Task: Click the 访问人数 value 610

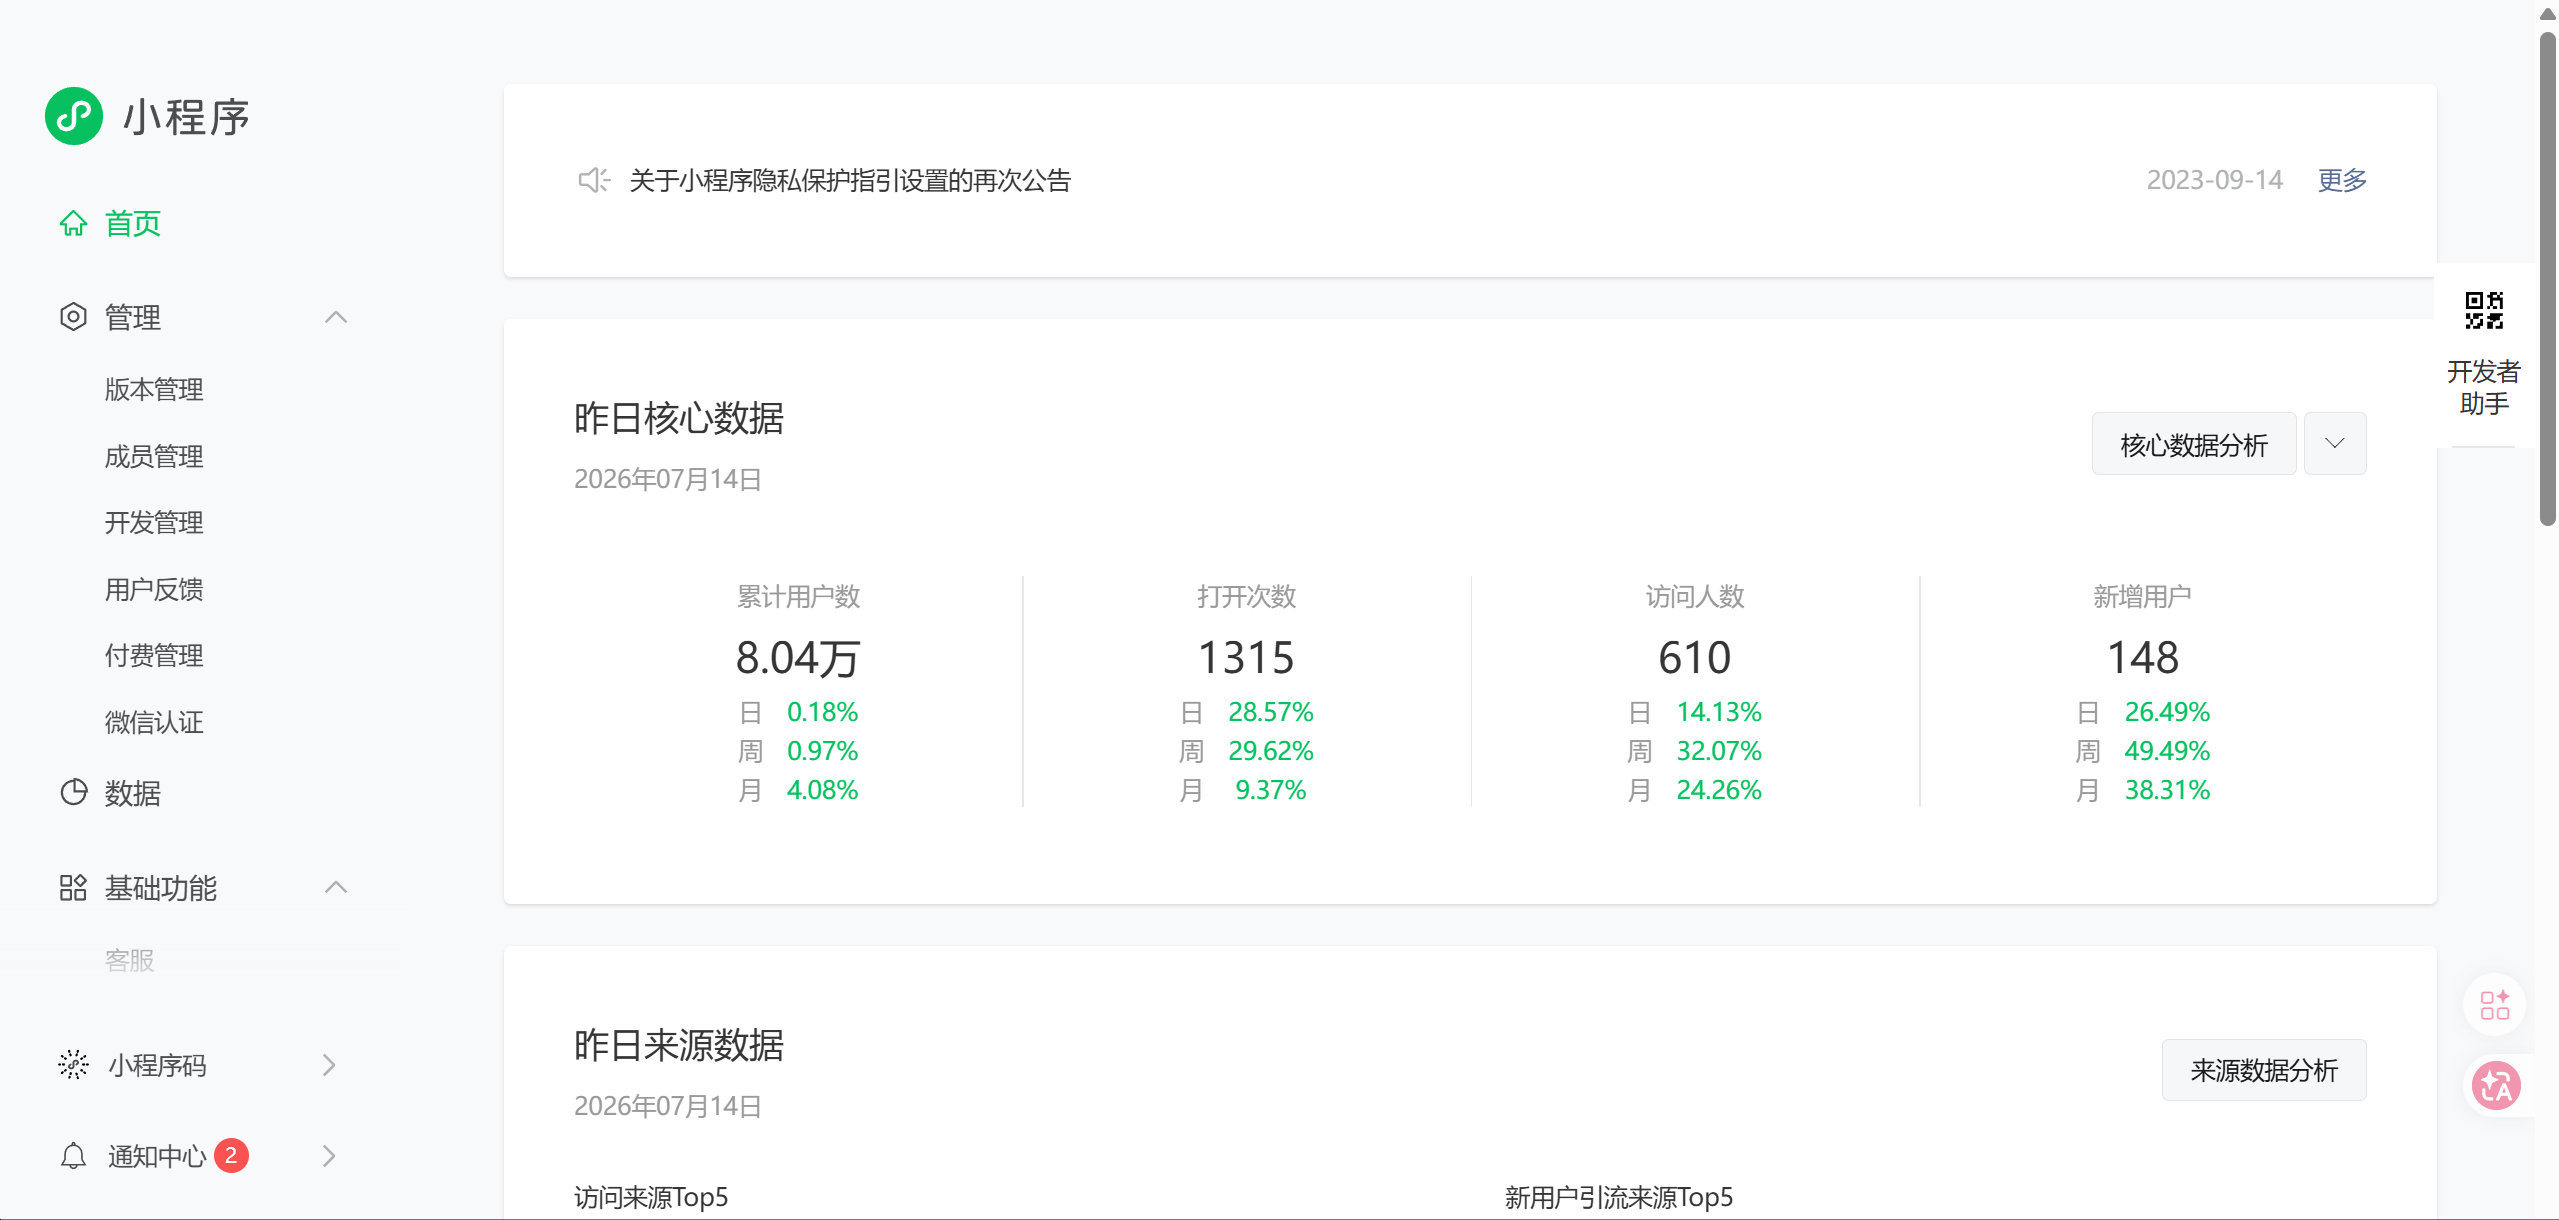Action: pyautogui.click(x=1694, y=657)
